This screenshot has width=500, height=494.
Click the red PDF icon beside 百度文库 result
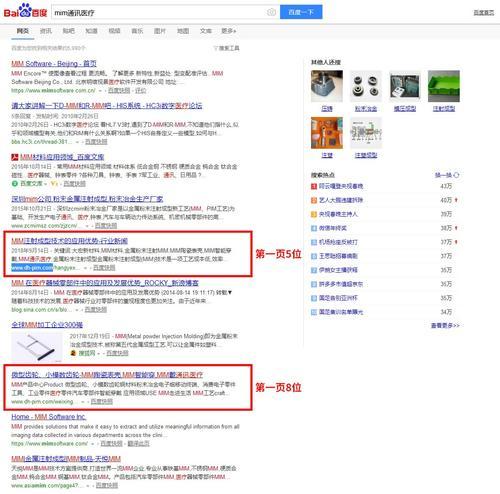(x=15, y=157)
